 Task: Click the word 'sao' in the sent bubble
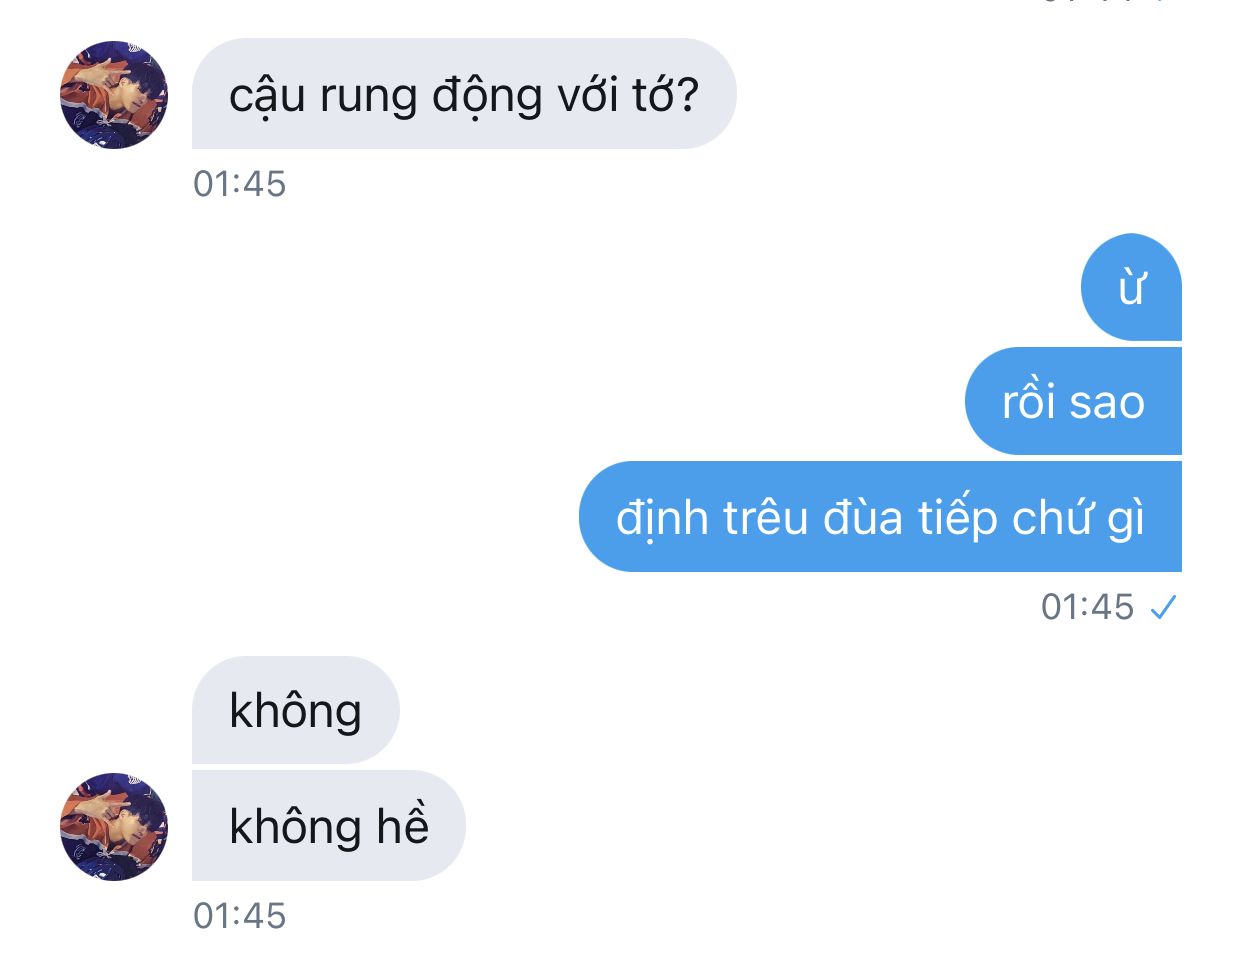[1107, 403]
